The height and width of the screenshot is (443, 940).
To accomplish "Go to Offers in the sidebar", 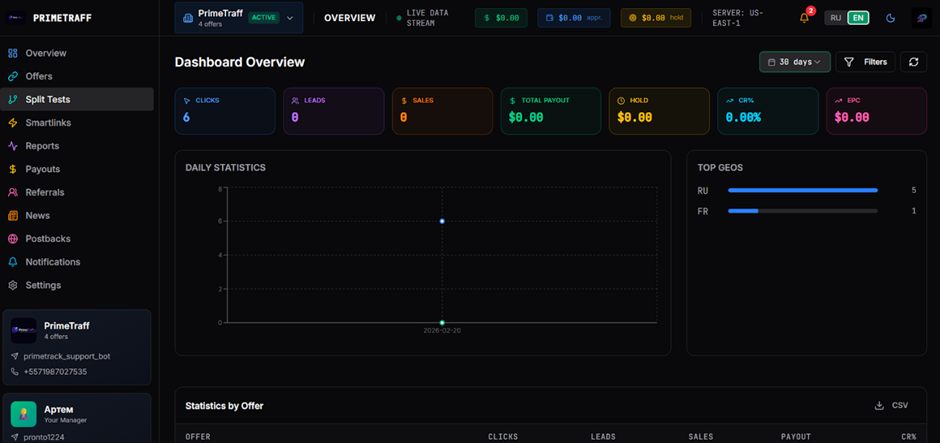I will (39, 76).
